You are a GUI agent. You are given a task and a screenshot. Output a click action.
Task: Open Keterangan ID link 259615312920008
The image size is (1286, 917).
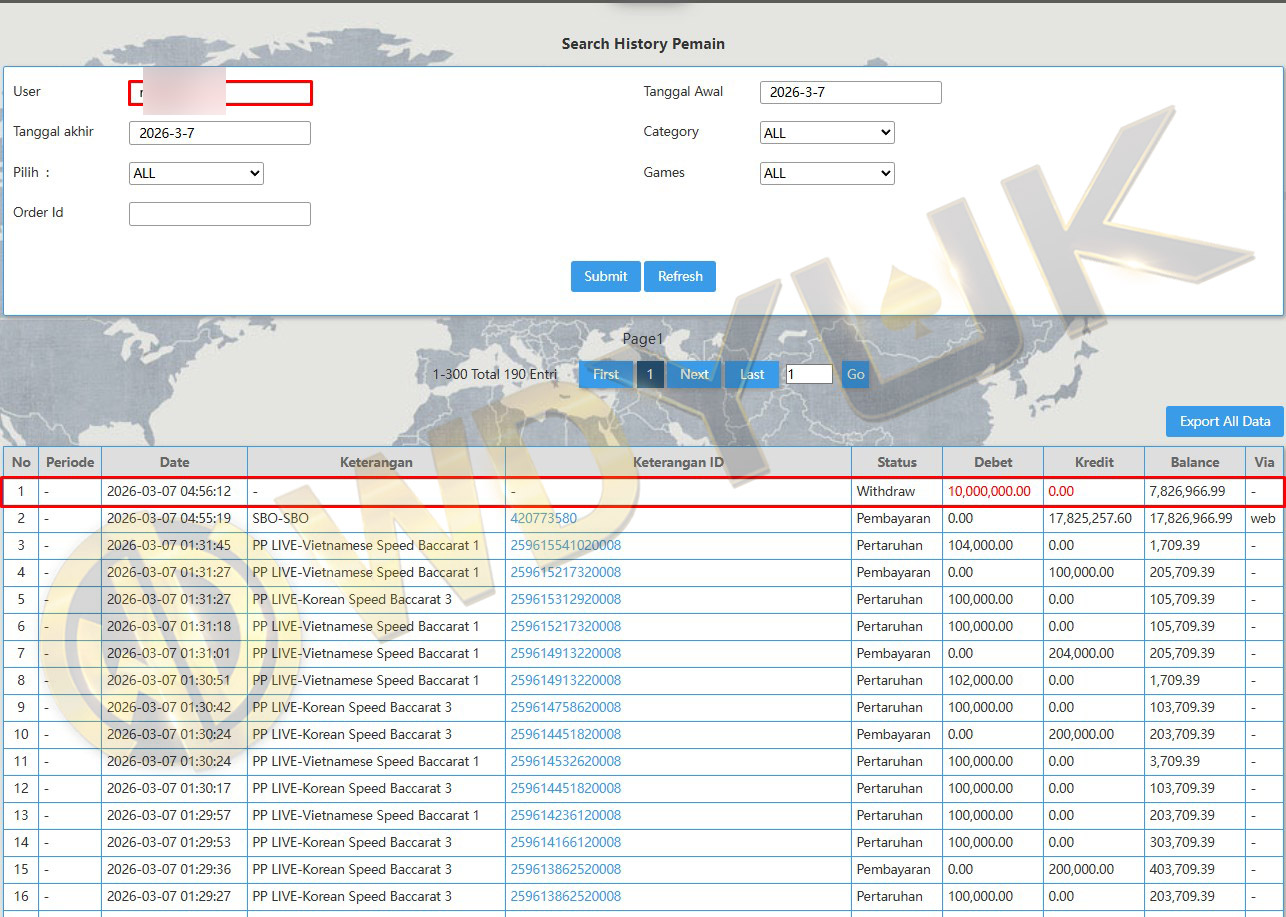[x=565, y=599]
